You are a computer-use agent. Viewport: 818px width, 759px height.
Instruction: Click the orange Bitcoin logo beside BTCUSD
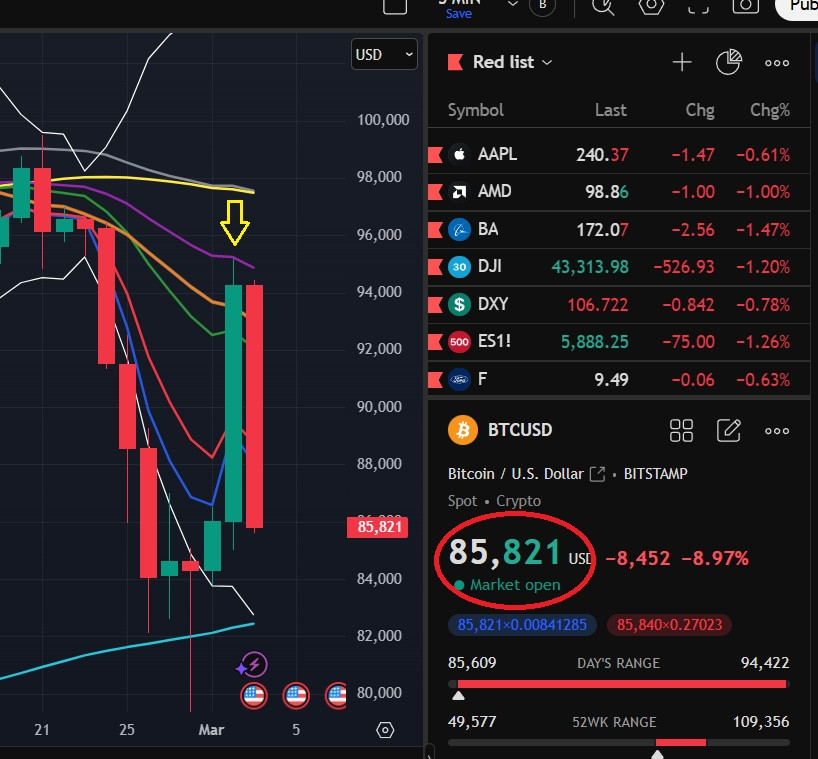[x=463, y=430]
